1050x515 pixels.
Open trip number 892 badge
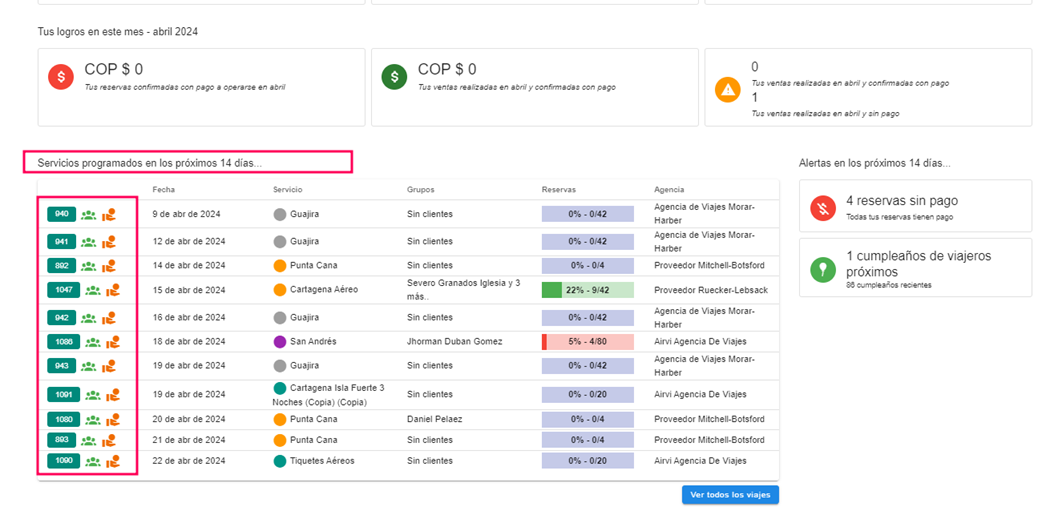(x=62, y=266)
